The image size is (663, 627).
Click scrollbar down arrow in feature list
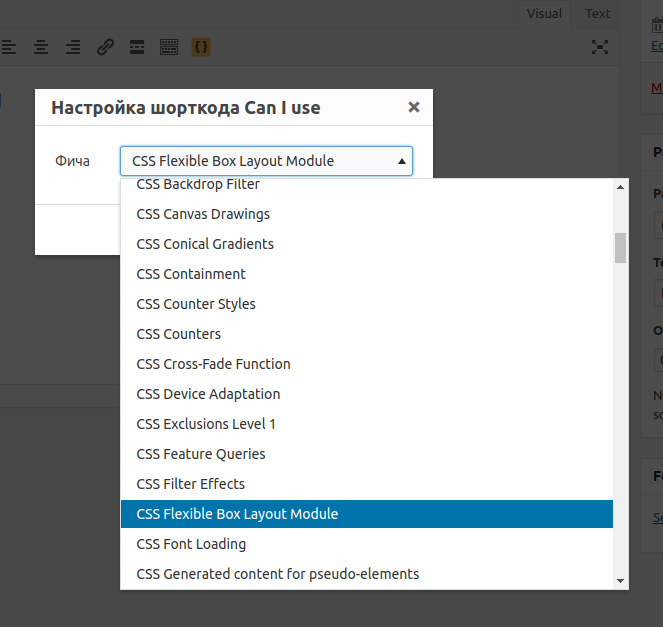tap(620, 580)
